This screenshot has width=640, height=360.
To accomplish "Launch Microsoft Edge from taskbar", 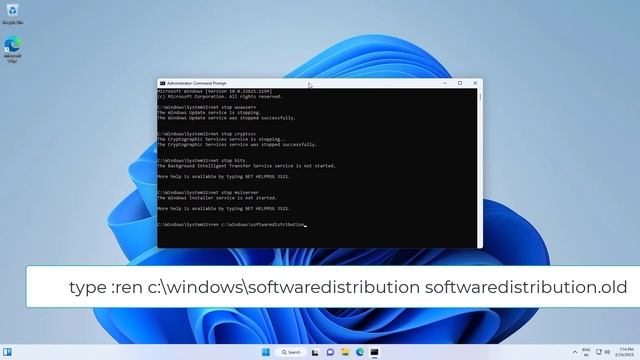I will pyautogui.click(x=360, y=352).
